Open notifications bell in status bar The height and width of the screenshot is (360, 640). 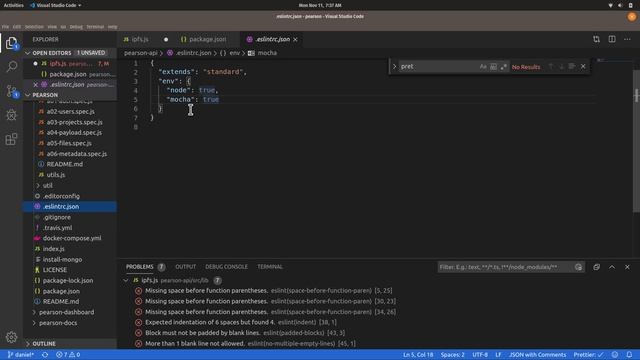[629, 355]
